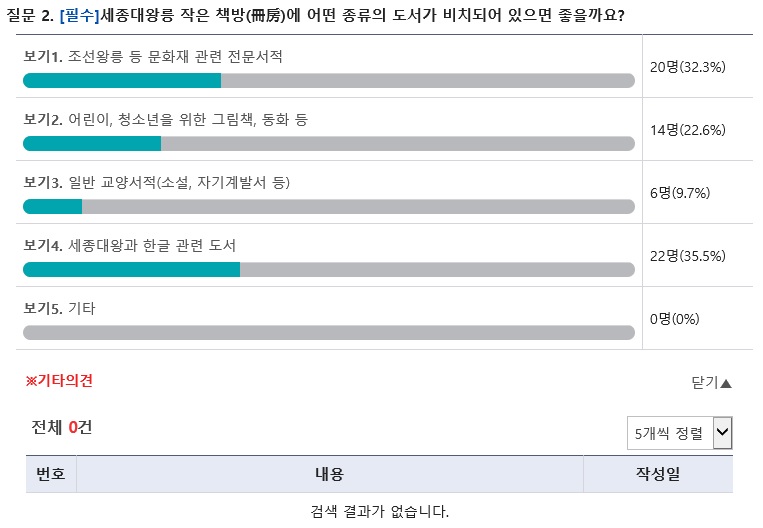Collapse section with 닫기▲ link
763x528 pixels.
click(711, 383)
